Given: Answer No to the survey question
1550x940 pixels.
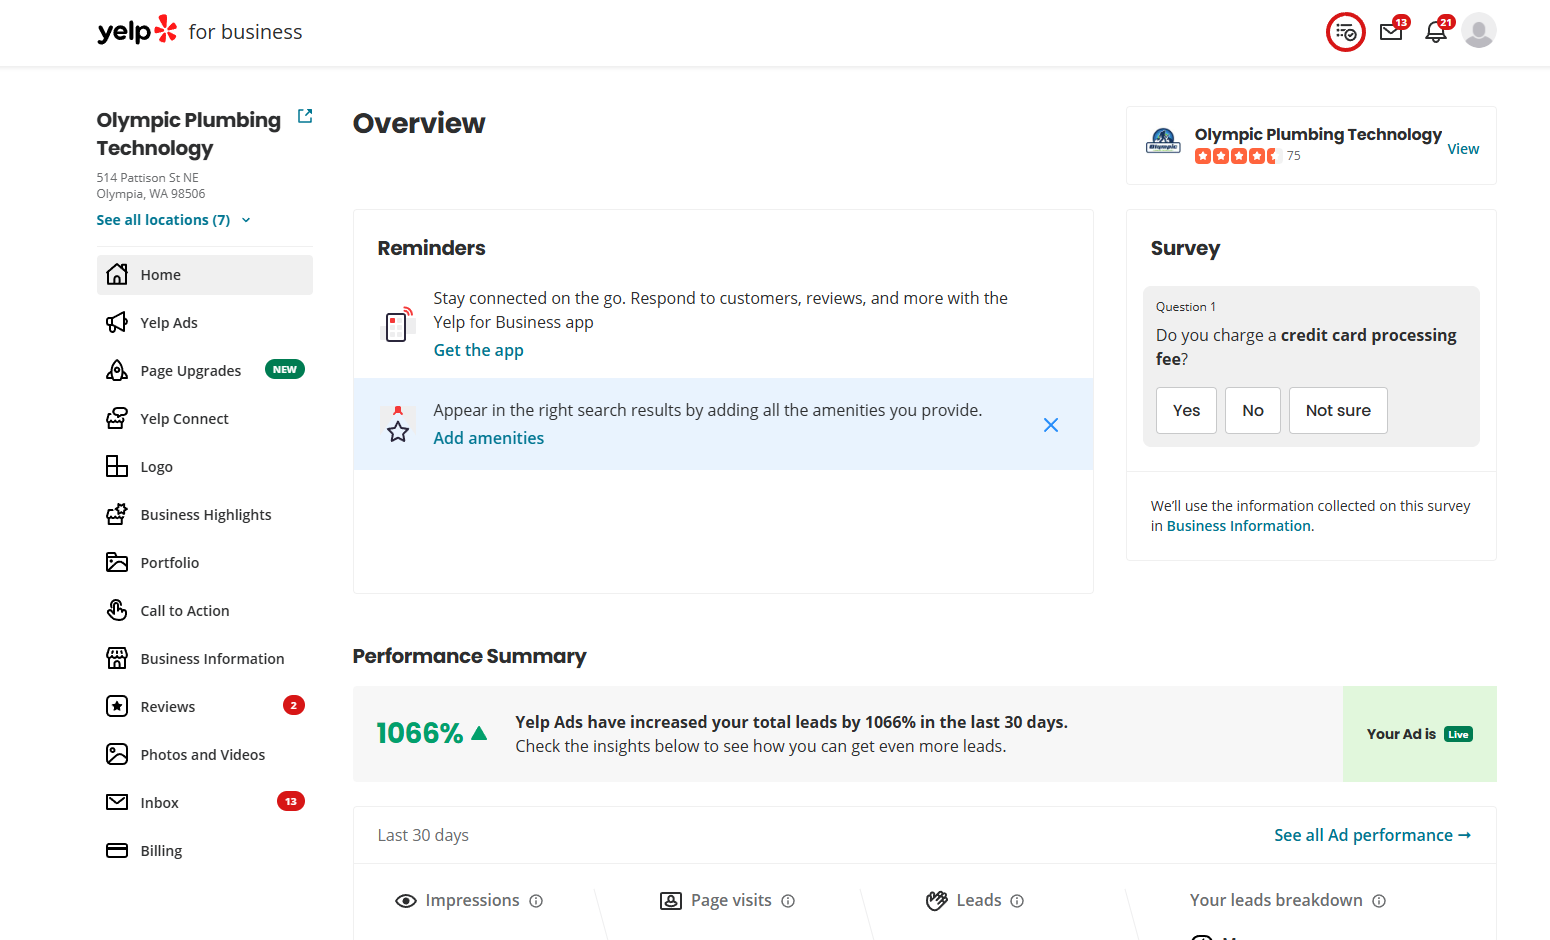Looking at the screenshot, I should pos(1252,411).
